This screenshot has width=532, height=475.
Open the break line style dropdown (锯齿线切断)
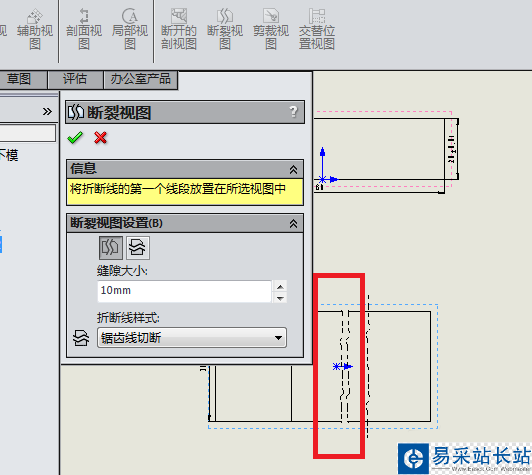tap(192, 338)
